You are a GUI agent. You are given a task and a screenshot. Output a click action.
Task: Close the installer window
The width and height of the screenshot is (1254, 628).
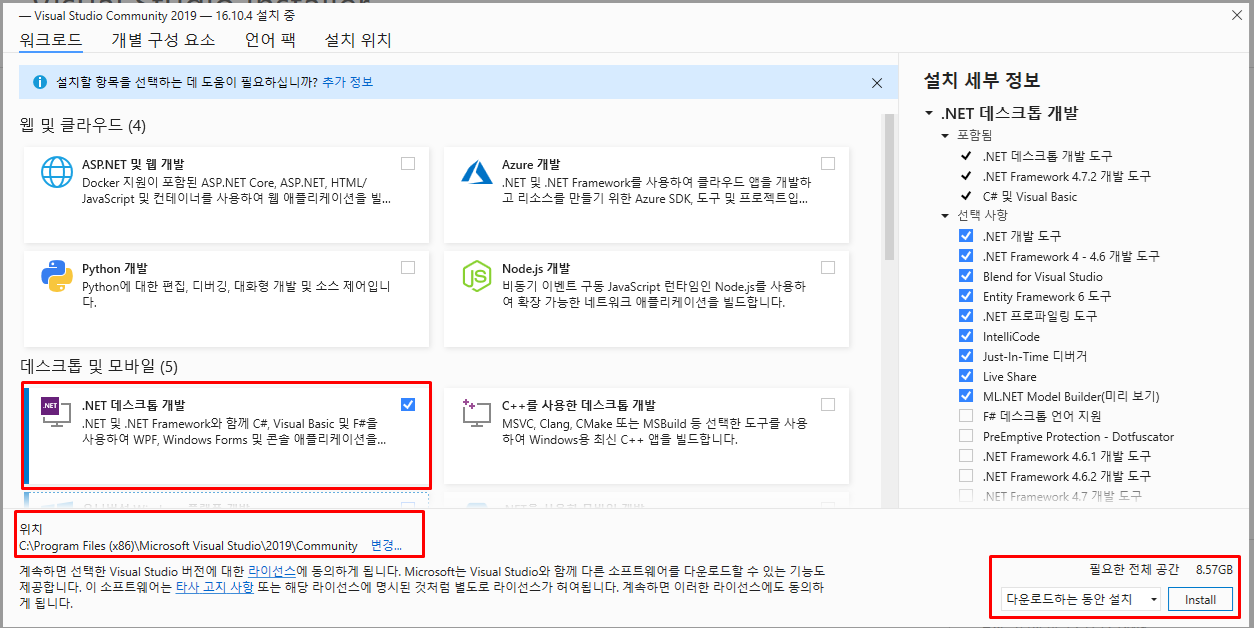[x=1238, y=14]
